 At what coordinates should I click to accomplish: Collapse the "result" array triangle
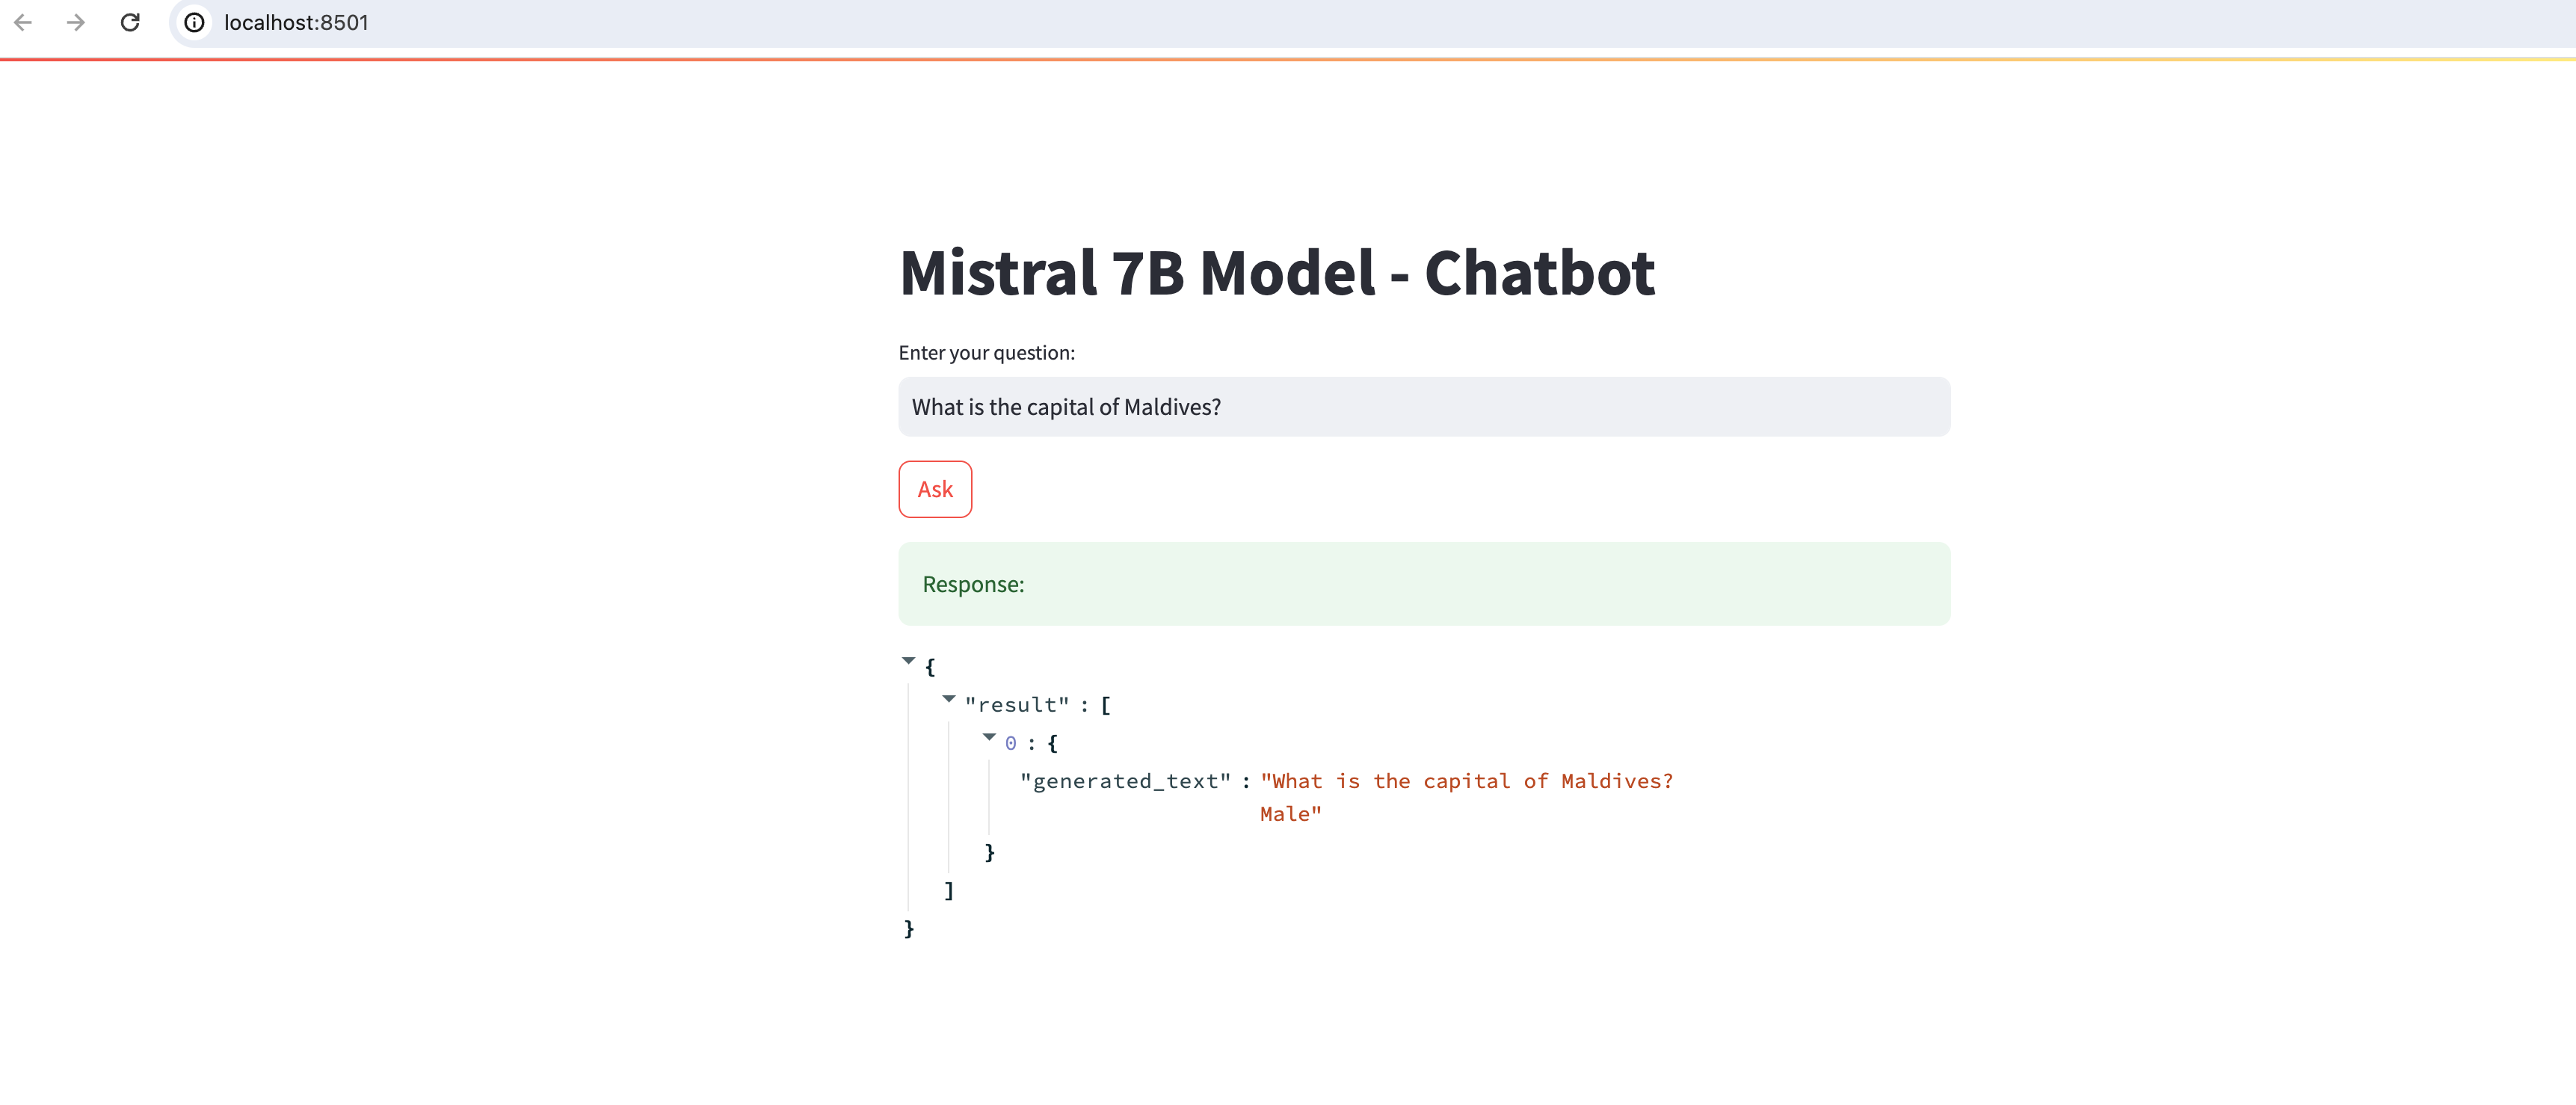point(948,698)
